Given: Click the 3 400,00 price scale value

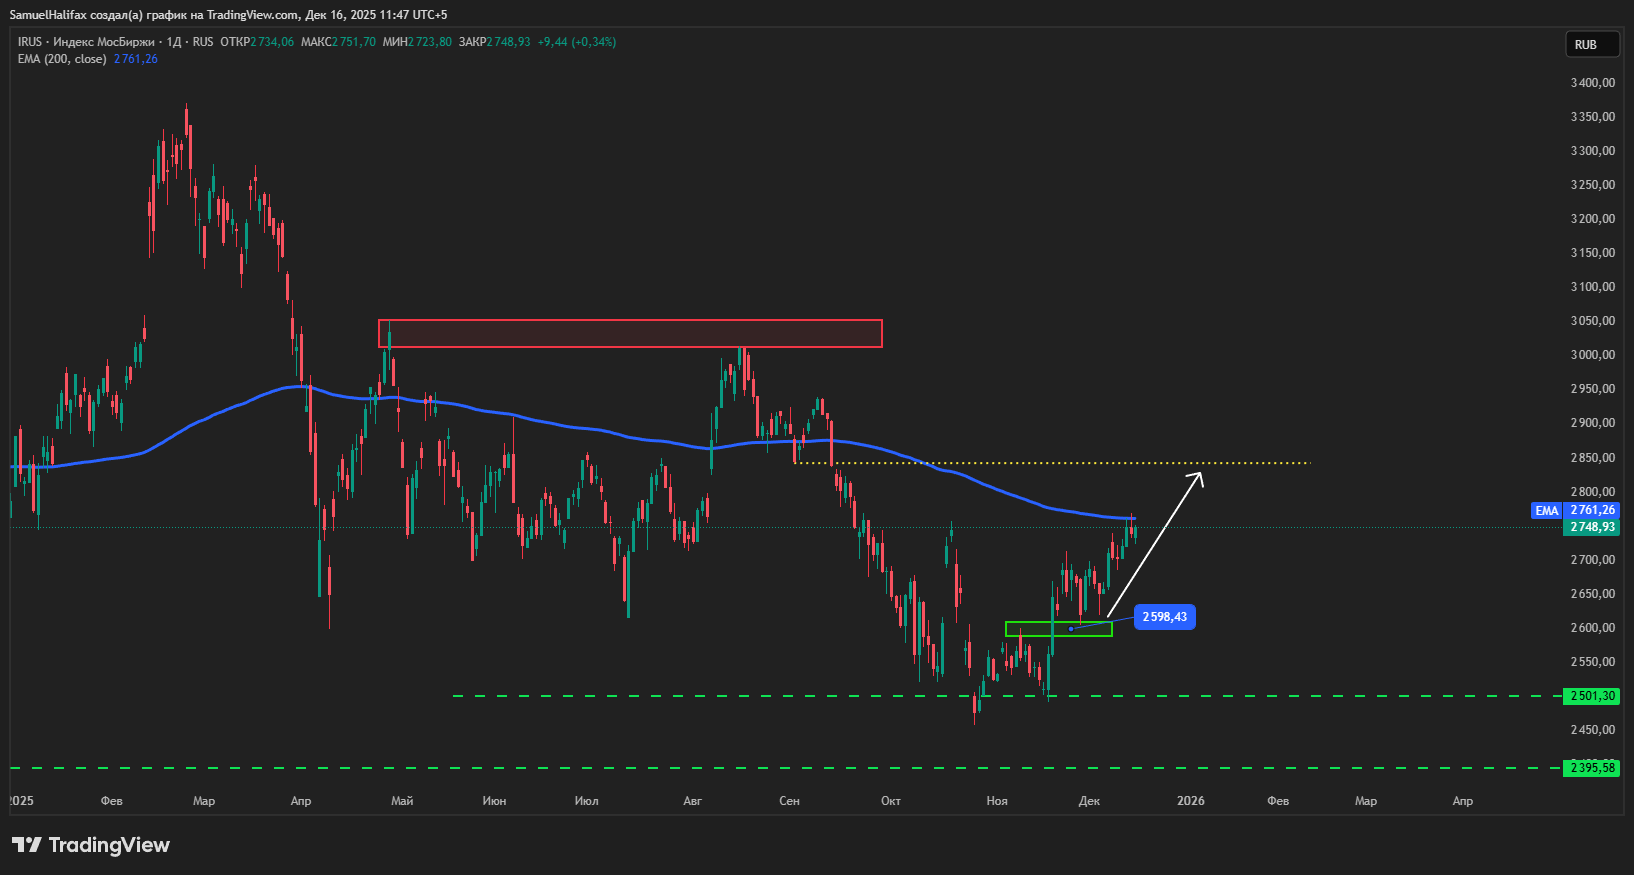Looking at the screenshot, I should [x=1593, y=83].
